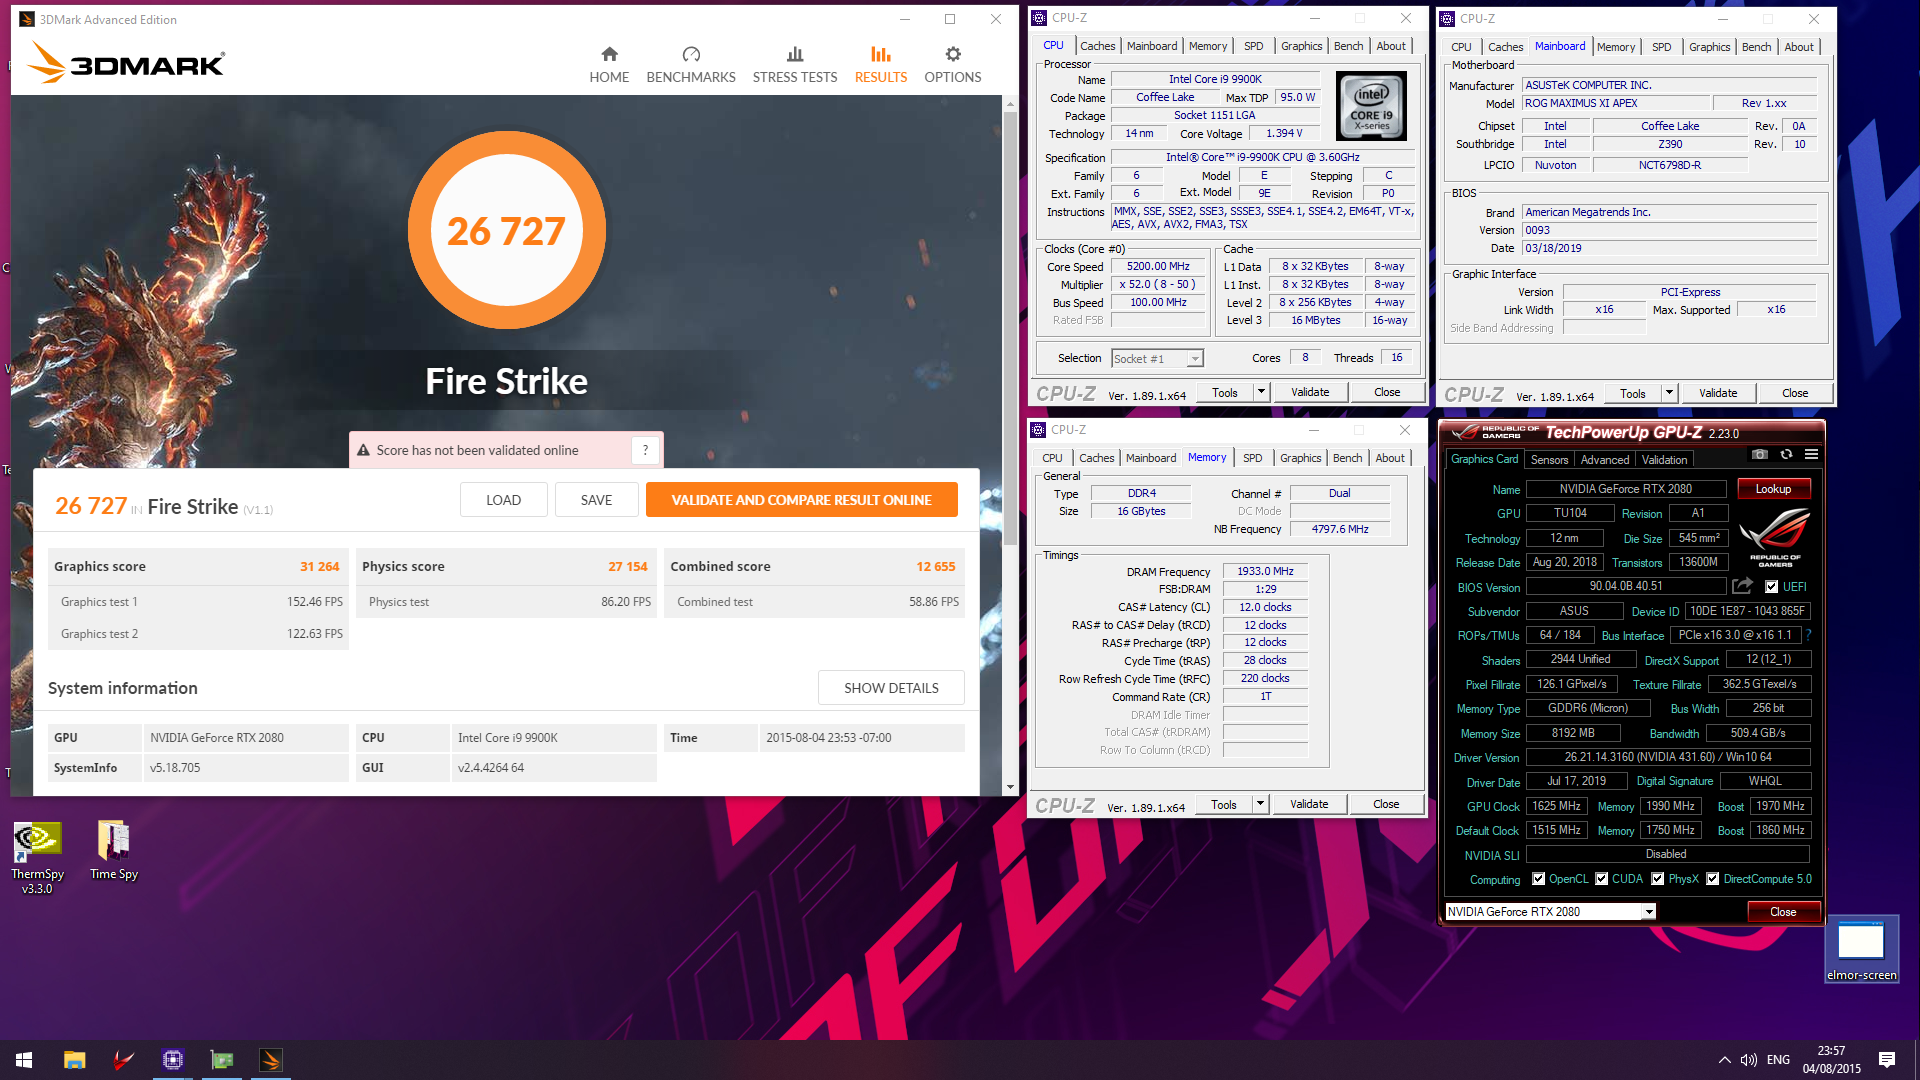Click the GPU Name field in GPU-Z
This screenshot has width=1920, height=1080.
pyautogui.click(x=1626, y=489)
